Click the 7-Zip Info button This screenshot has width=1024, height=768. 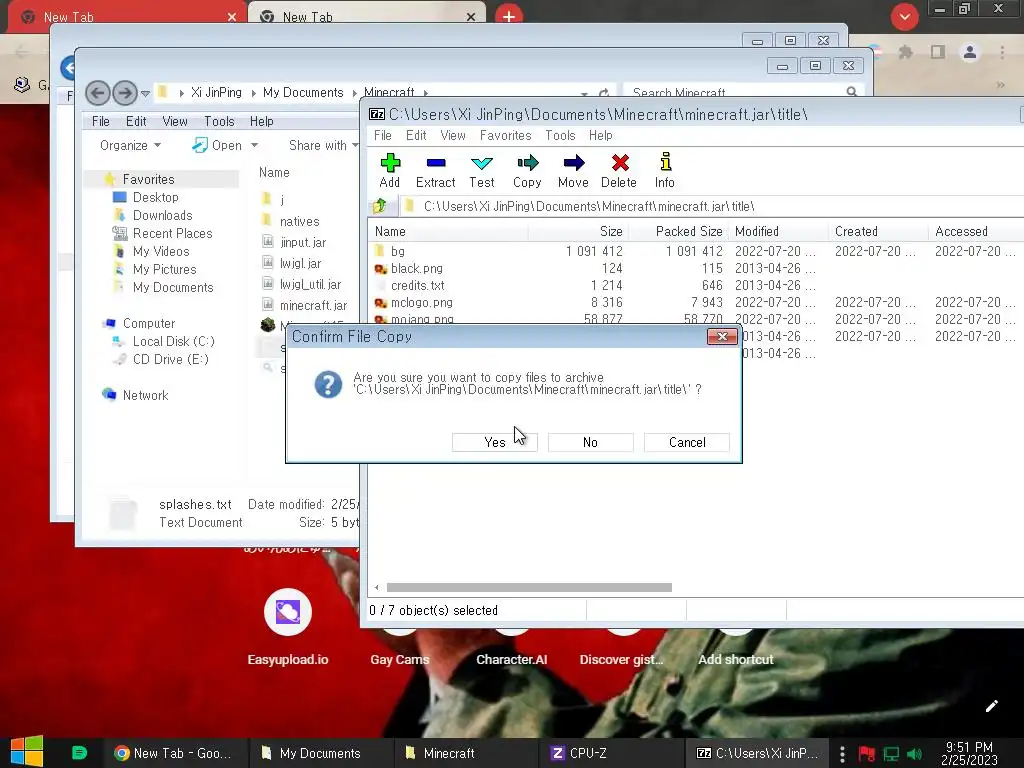(665, 170)
